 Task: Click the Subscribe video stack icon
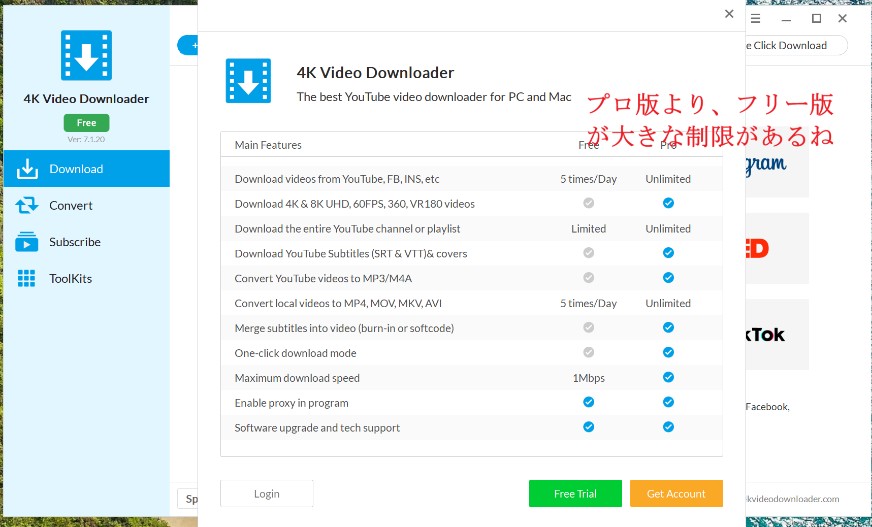pos(27,242)
